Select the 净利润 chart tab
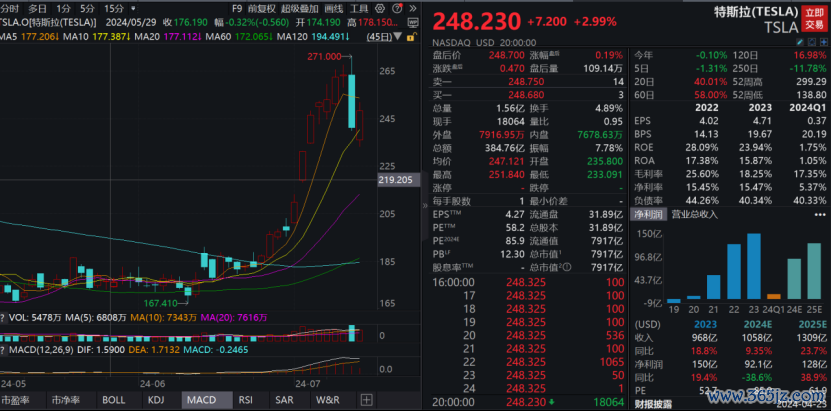Viewport: 831px width, 411px height. point(648,215)
